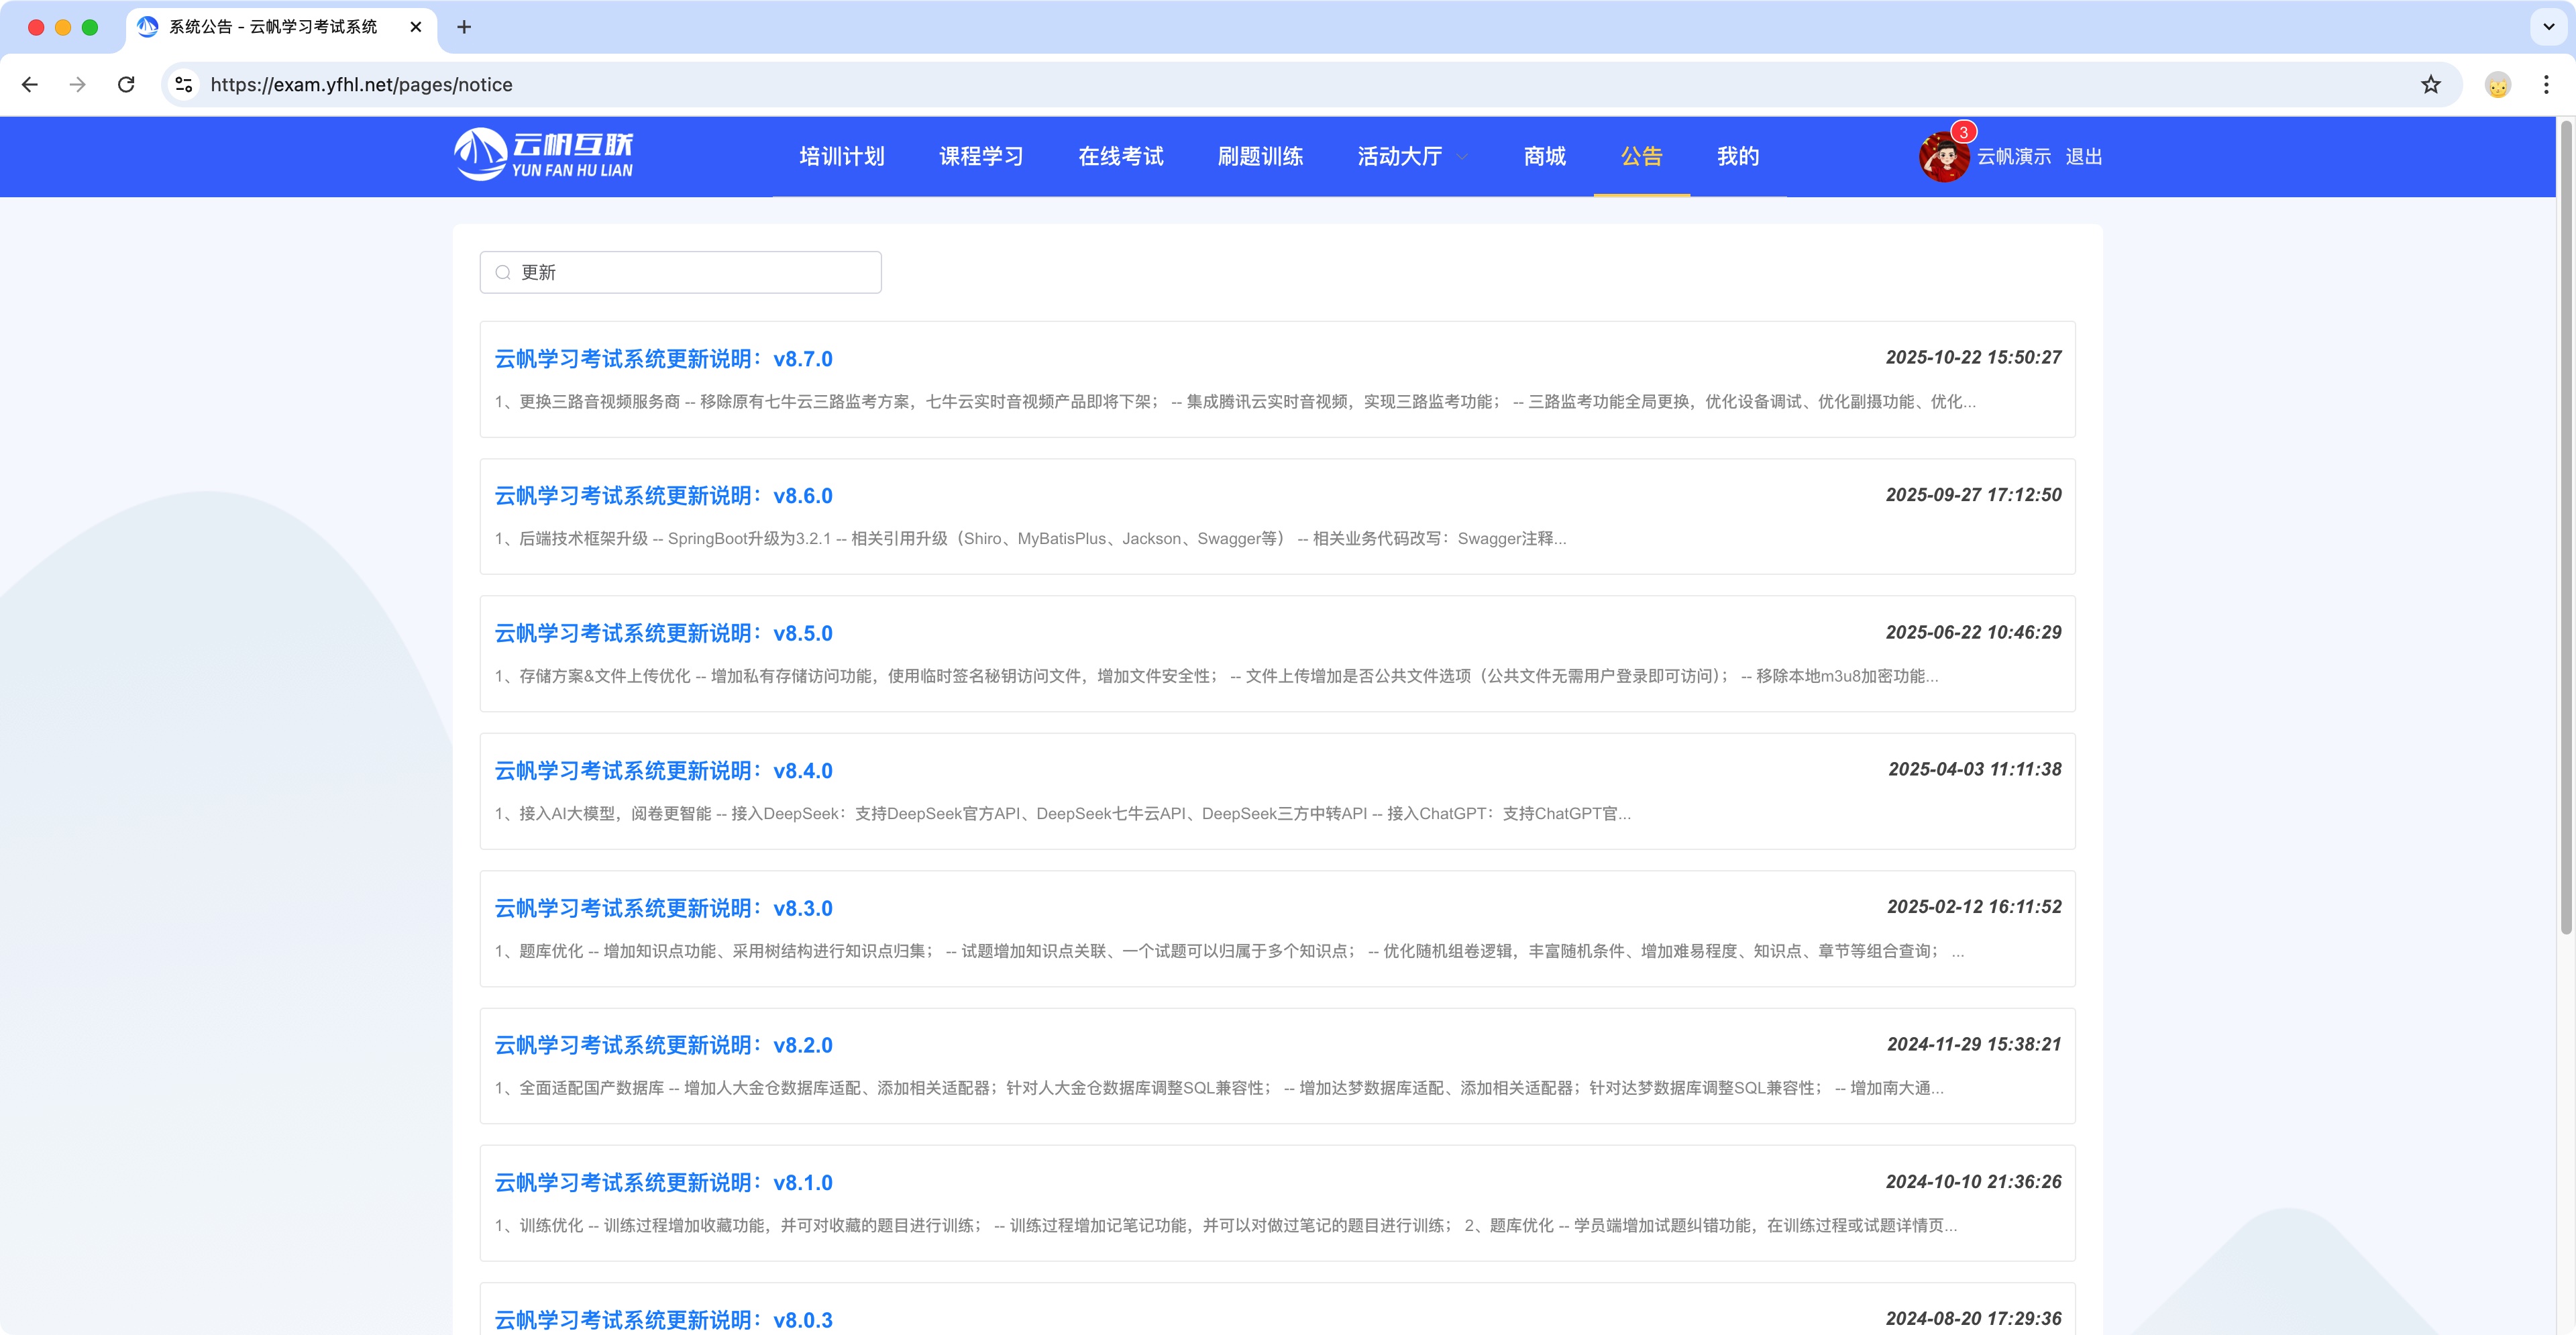Expand the 活动大厅 dropdown menu

pyautogui.click(x=1410, y=157)
